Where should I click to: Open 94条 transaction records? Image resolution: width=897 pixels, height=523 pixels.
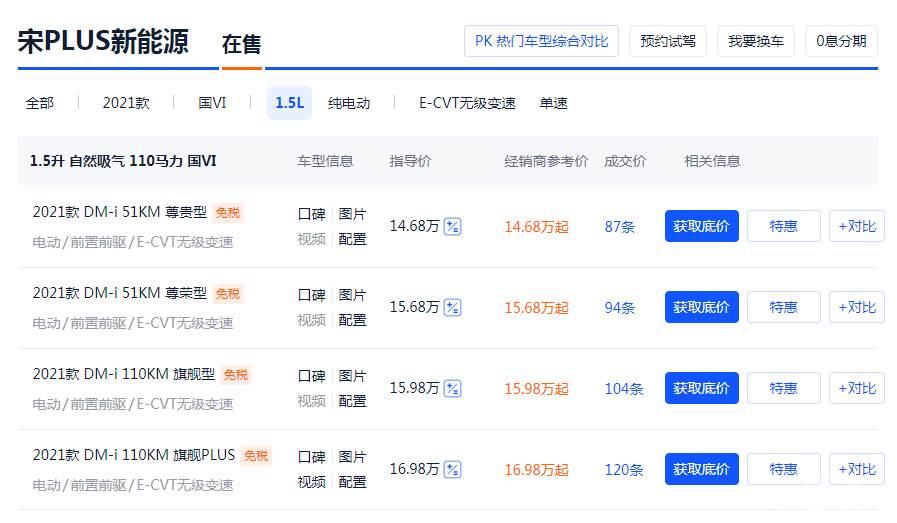coord(620,308)
